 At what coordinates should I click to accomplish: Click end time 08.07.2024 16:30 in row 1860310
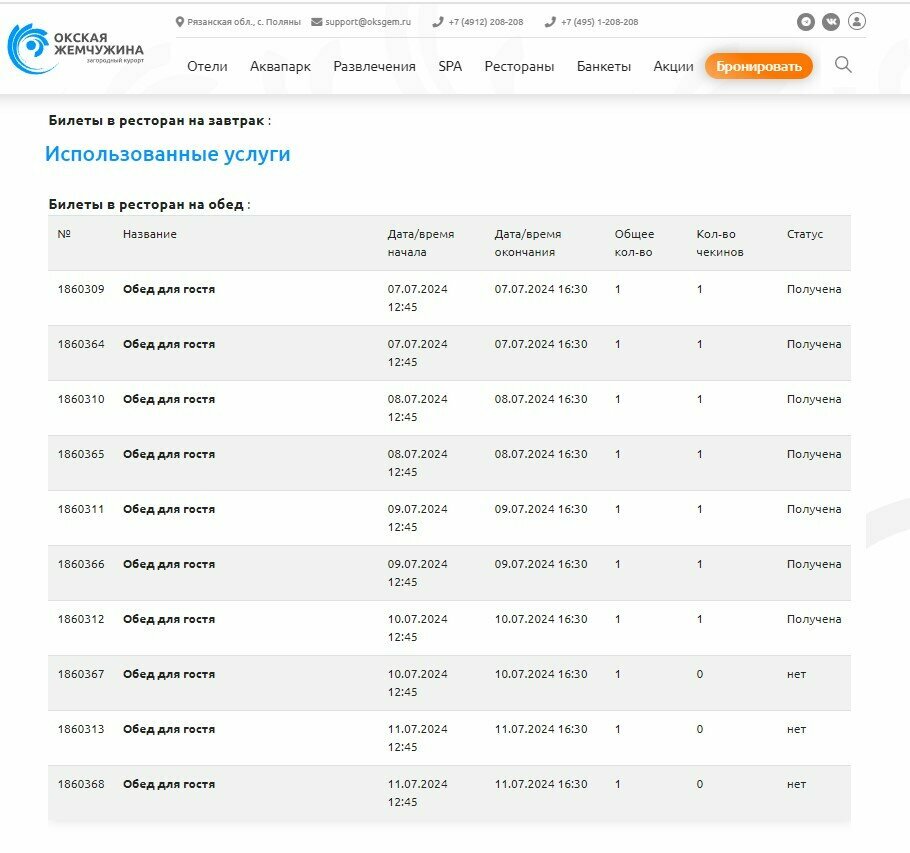(541, 399)
